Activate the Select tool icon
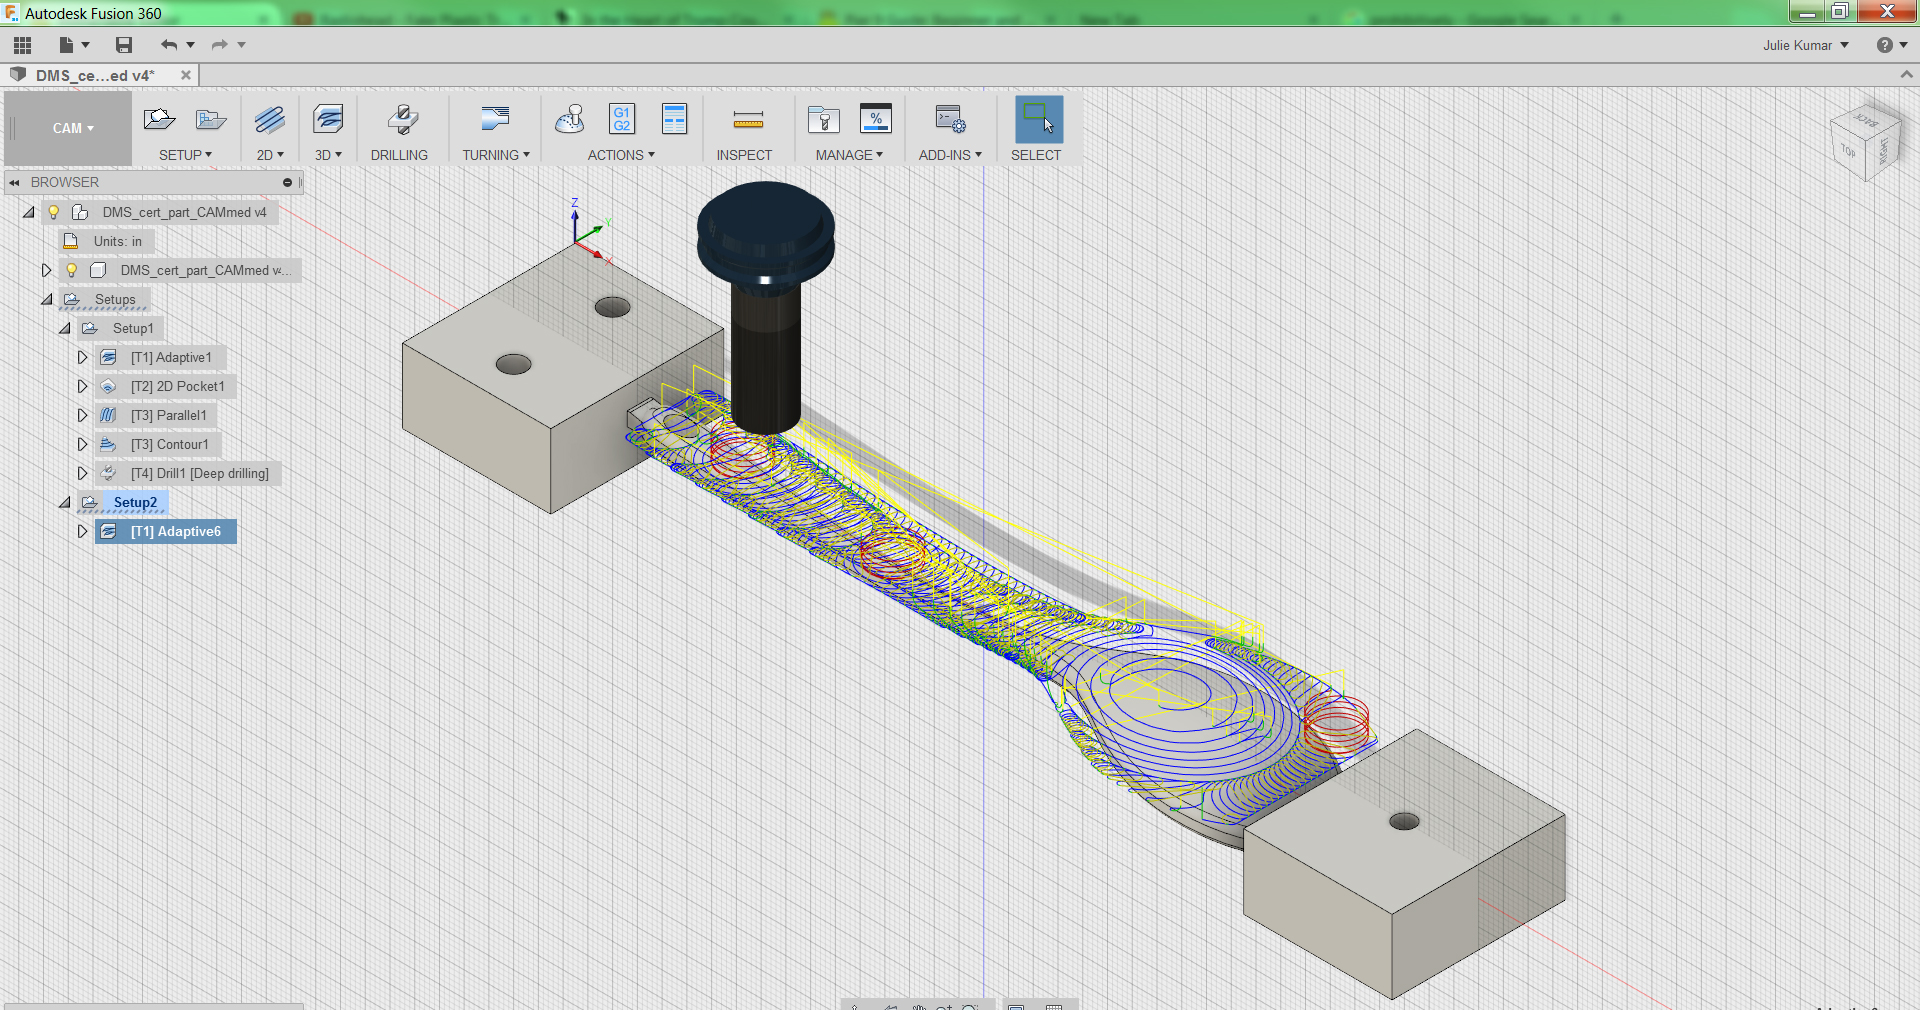This screenshot has width=1920, height=1010. [1039, 119]
